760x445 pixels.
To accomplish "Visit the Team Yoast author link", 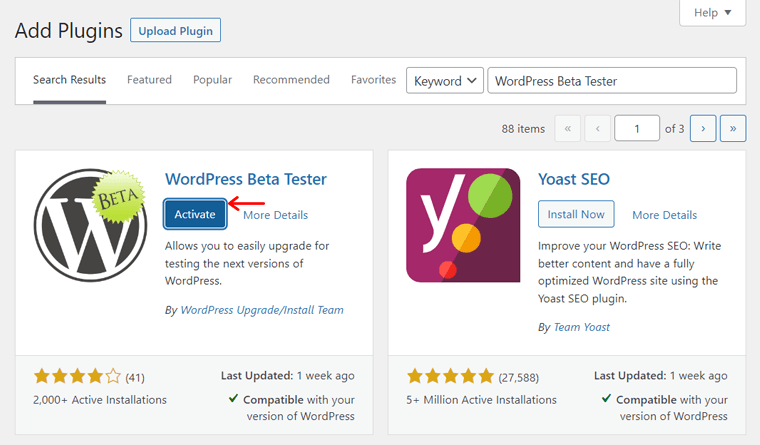I will [581, 327].
